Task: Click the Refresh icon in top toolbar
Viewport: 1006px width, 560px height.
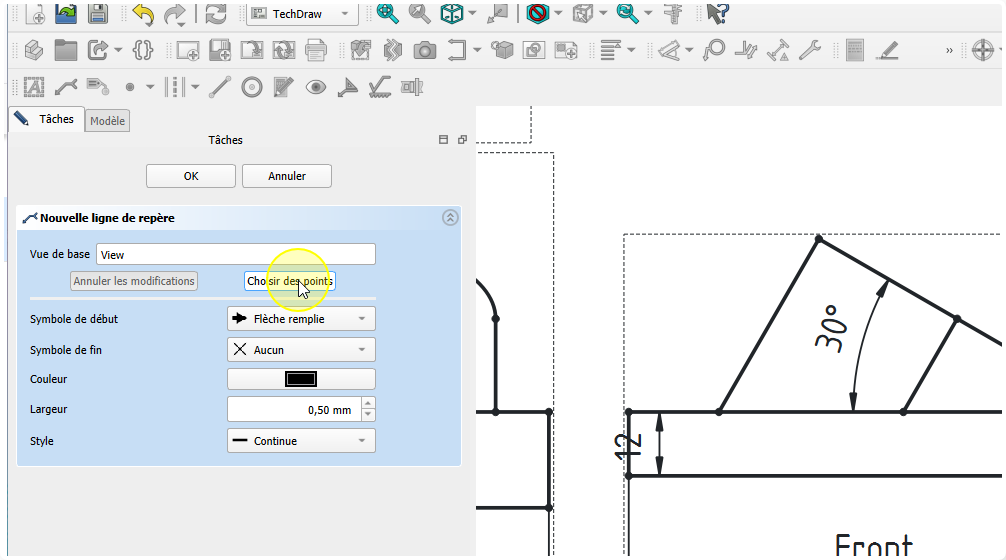Action: click(215, 14)
